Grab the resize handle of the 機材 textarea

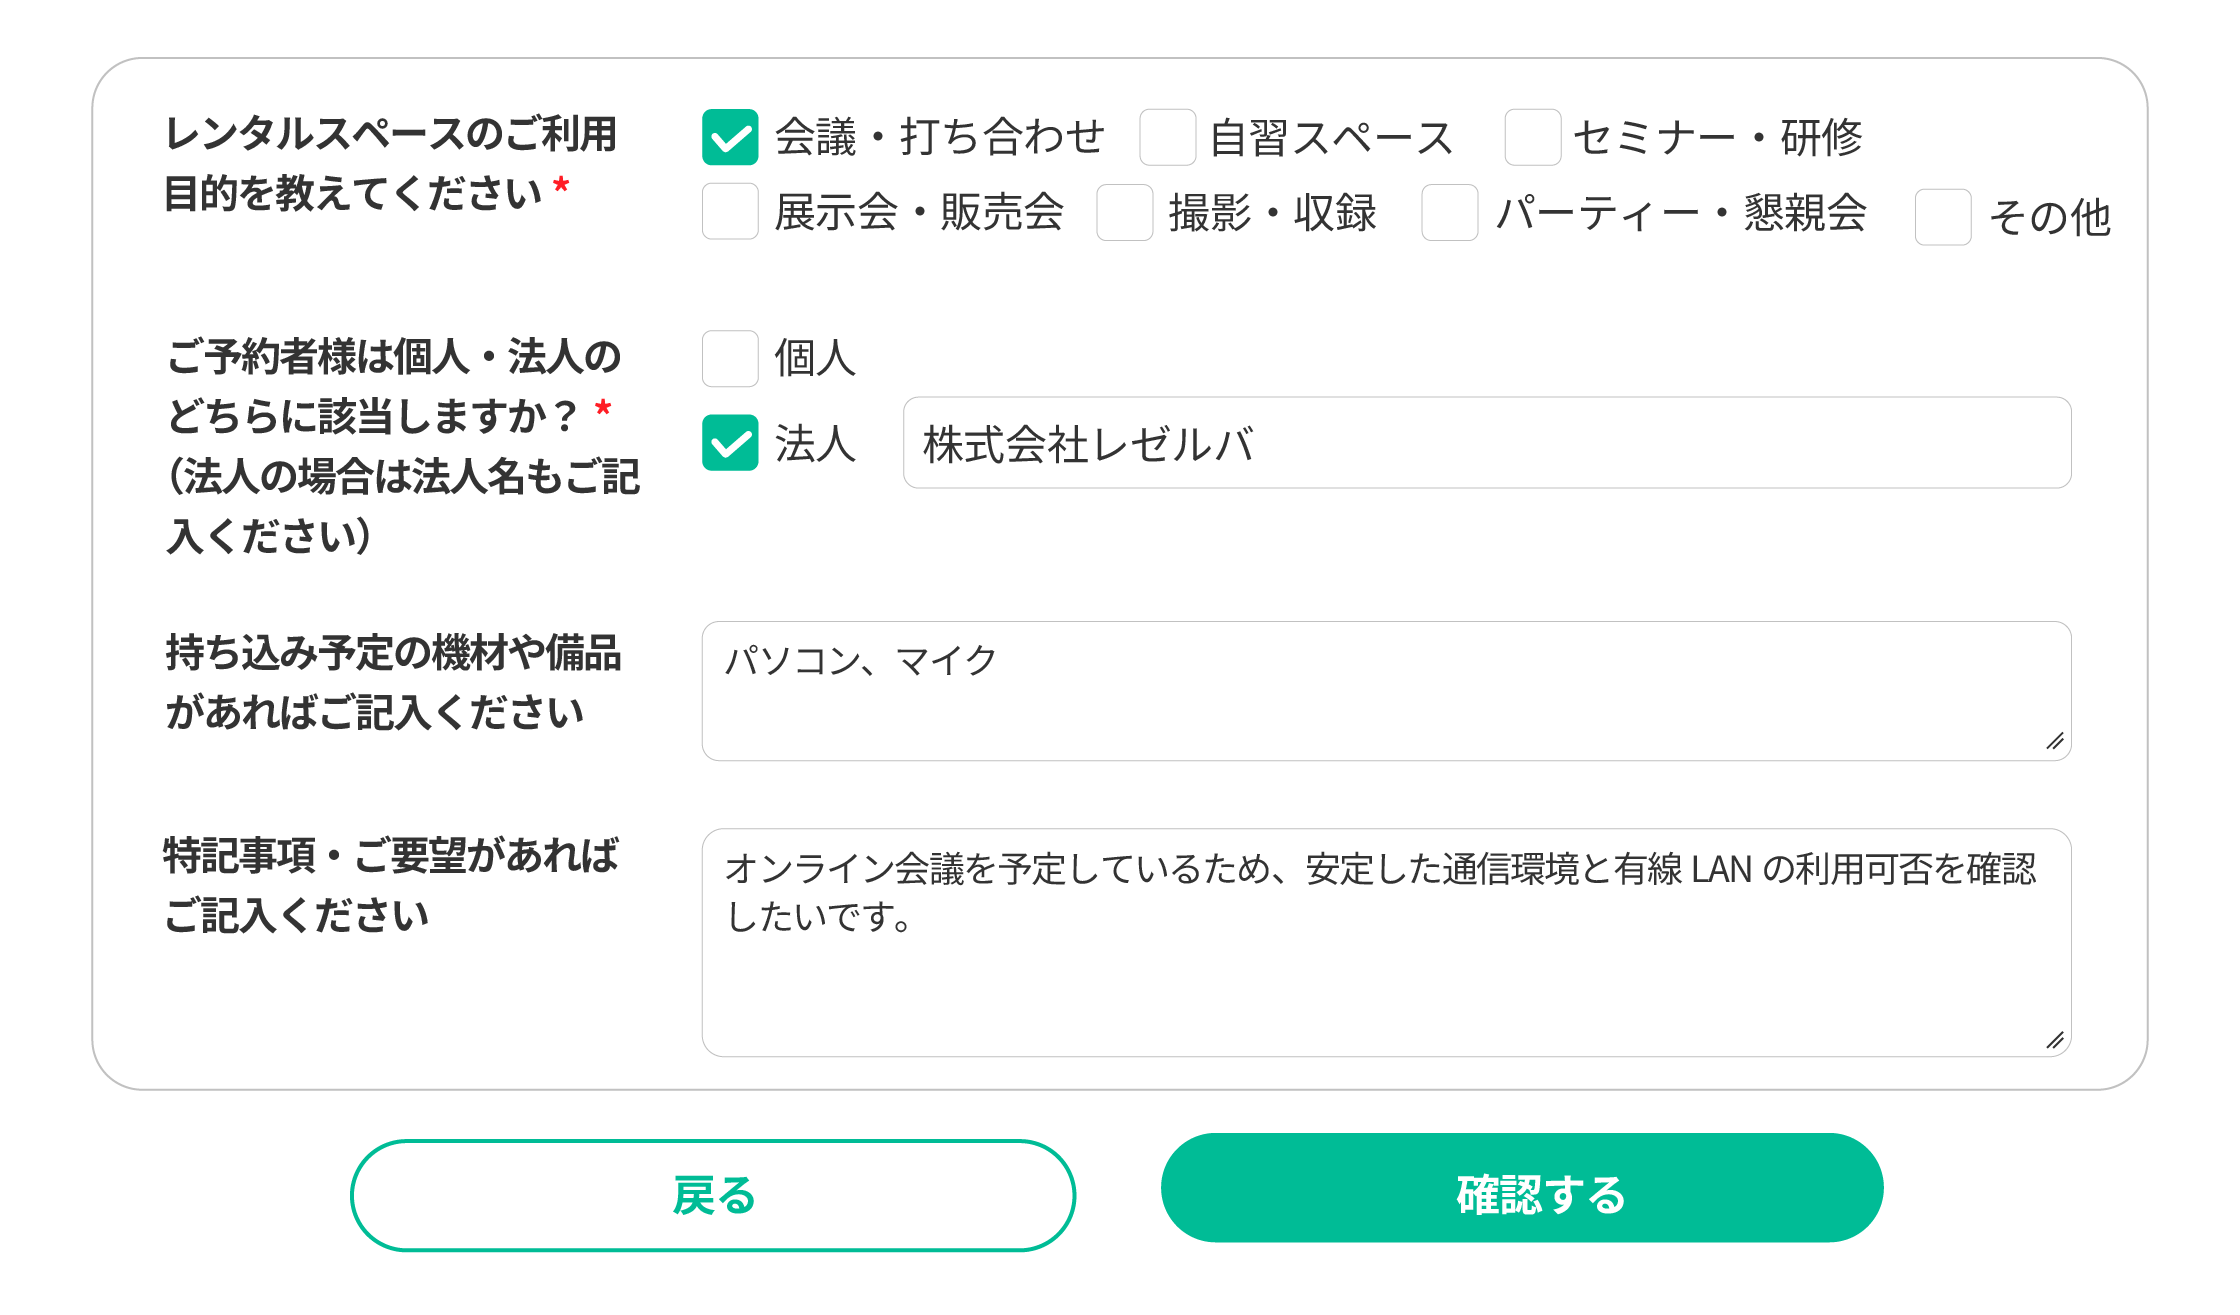pos(2055,741)
